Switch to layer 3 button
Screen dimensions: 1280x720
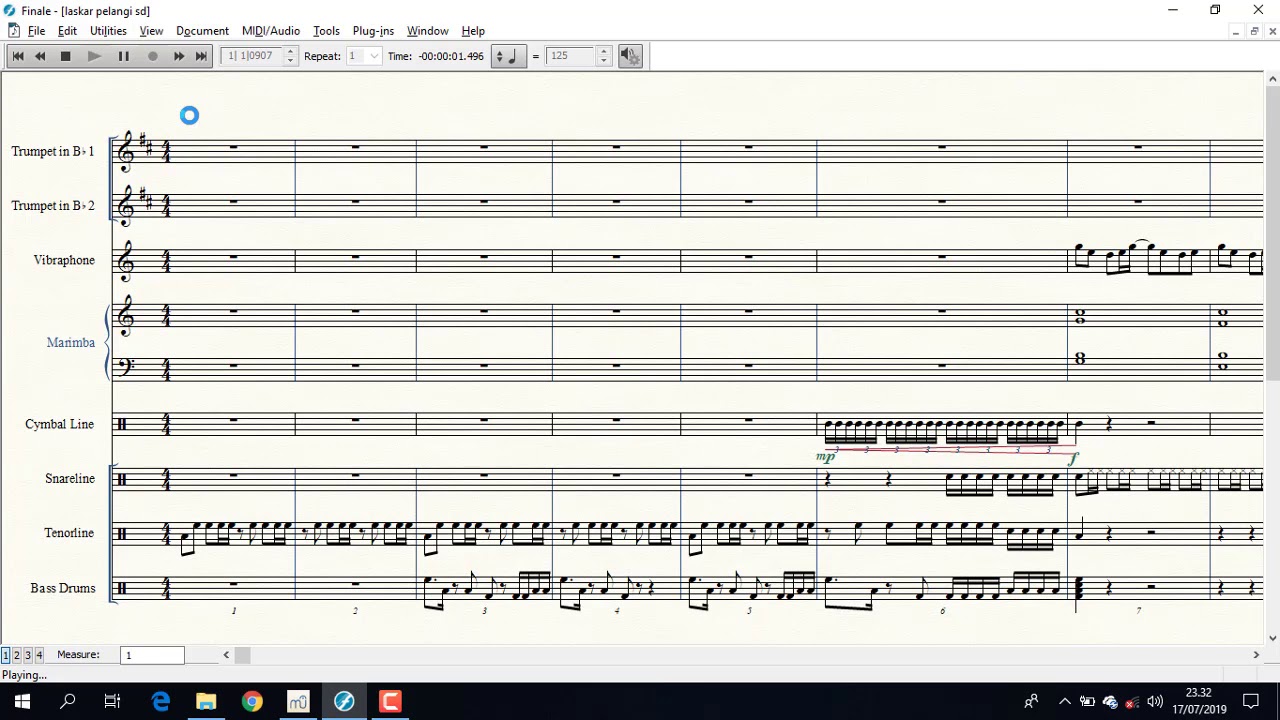(27, 655)
